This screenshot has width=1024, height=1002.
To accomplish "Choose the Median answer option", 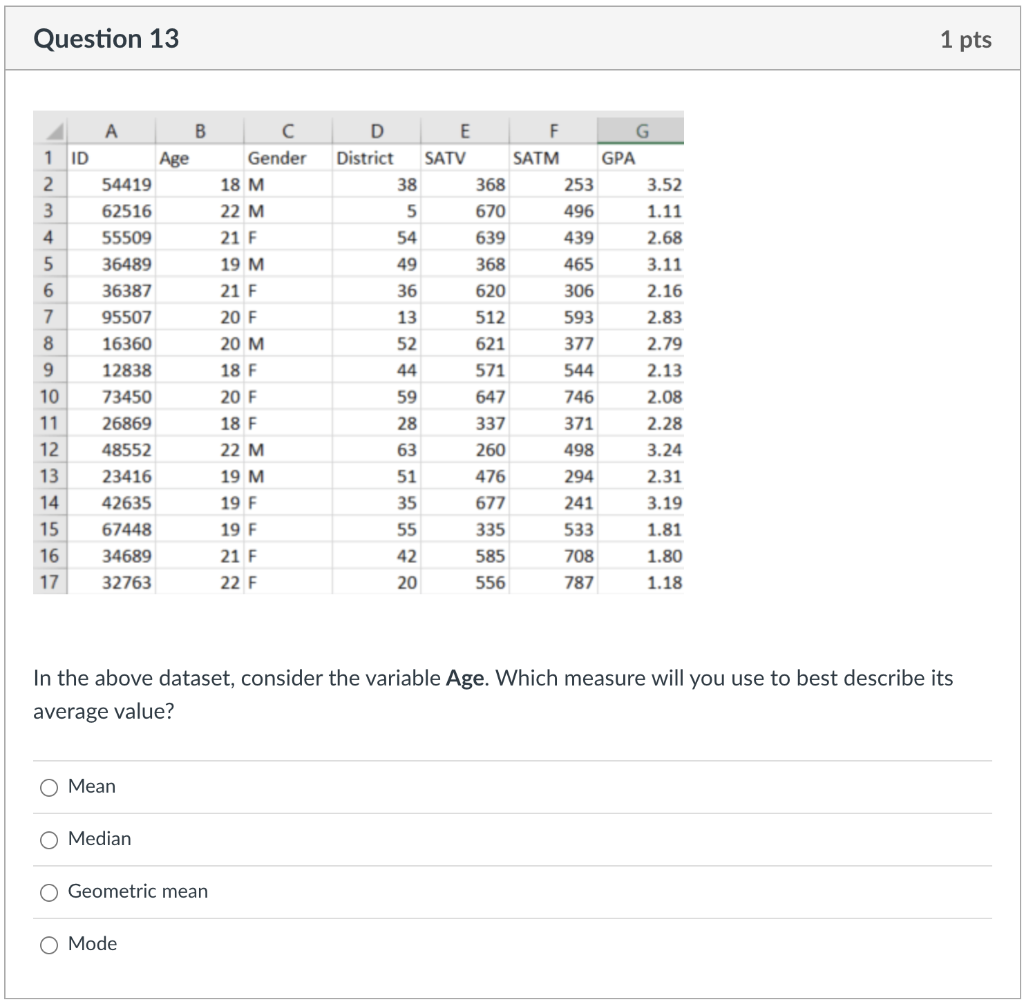I will coord(49,840).
